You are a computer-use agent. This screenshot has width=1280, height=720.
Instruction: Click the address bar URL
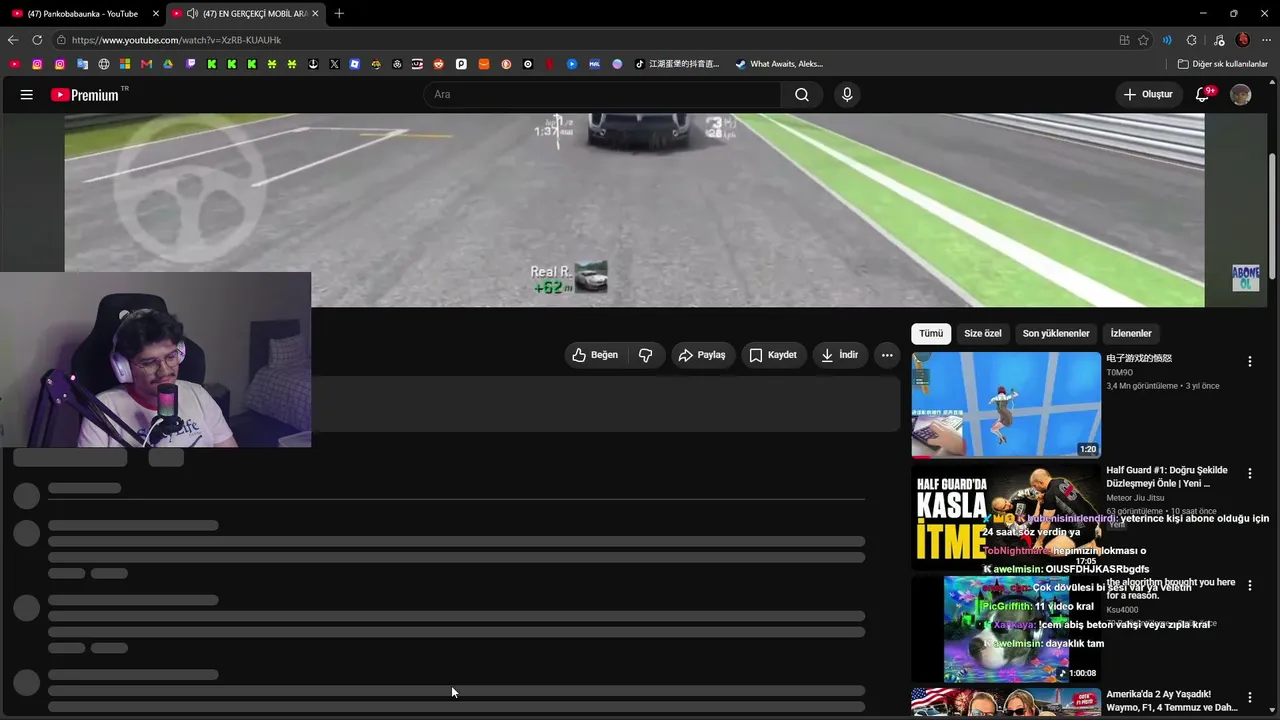(x=176, y=40)
